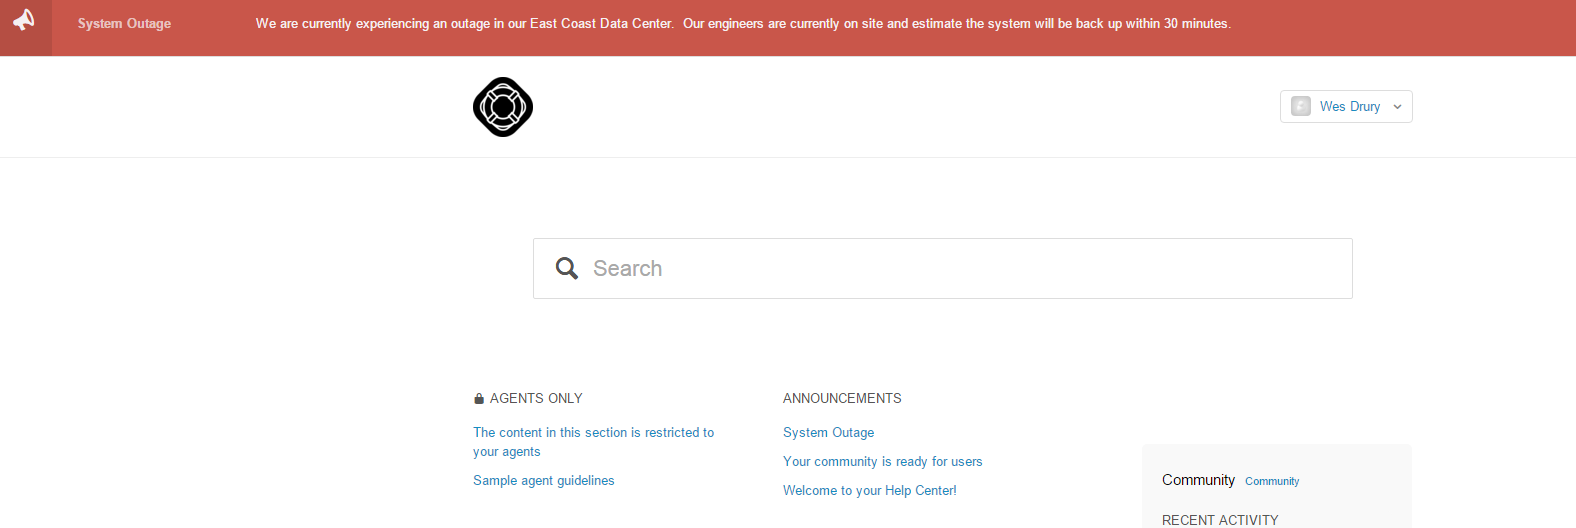This screenshot has width=1576, height=528.
Task: Click the user avatar beside Wes Drury
Action: [x=1301, y=107]
